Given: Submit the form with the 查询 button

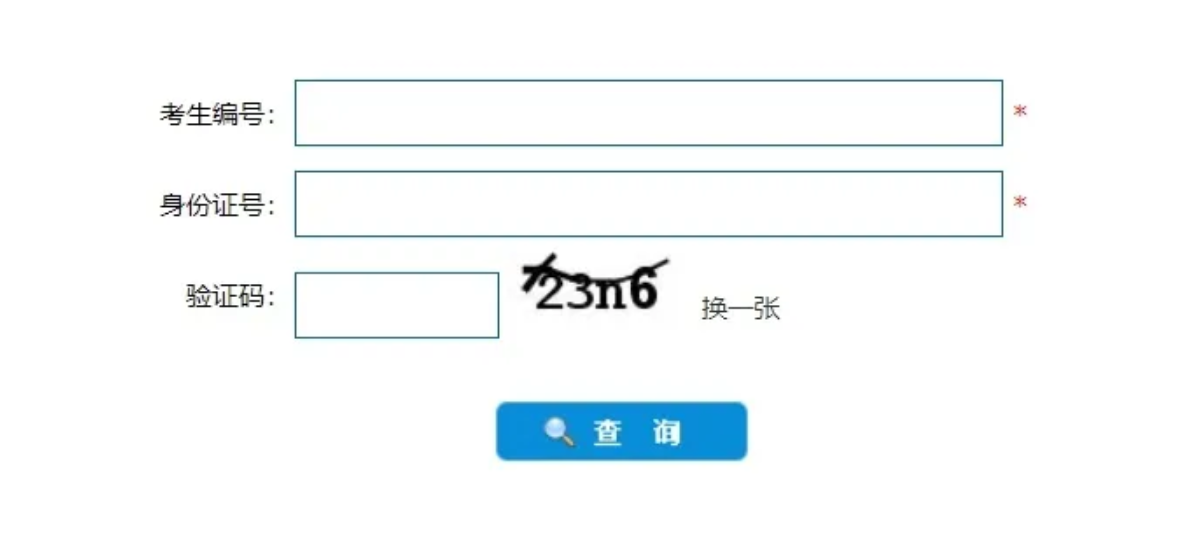Looking at the screenshot, I should pos(622,431).
